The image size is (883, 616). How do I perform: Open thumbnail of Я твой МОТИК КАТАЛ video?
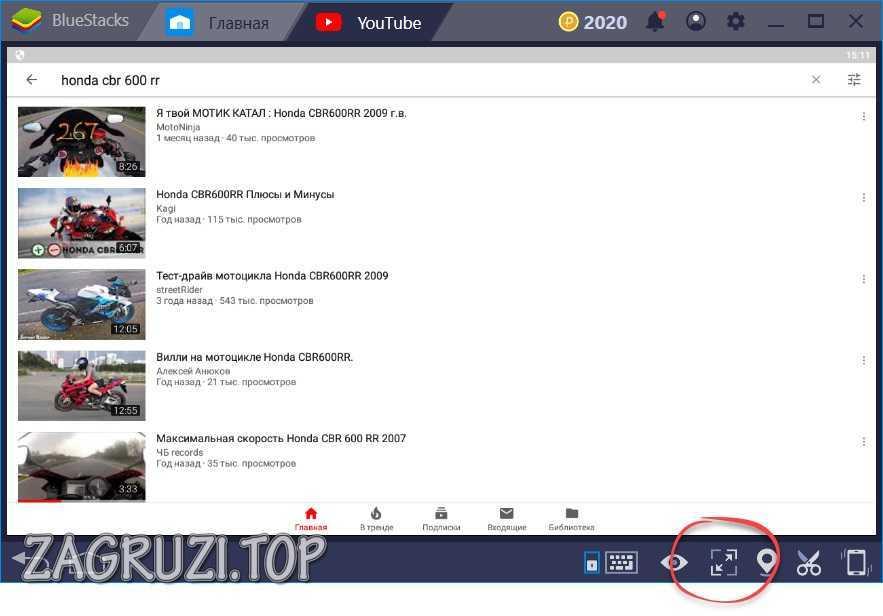(82, 141)
